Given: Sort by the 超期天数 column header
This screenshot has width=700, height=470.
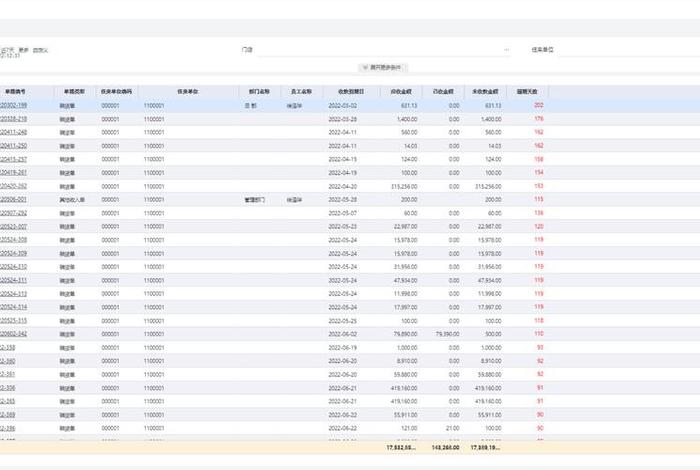Looking at the screenshot, I should 527,91.
